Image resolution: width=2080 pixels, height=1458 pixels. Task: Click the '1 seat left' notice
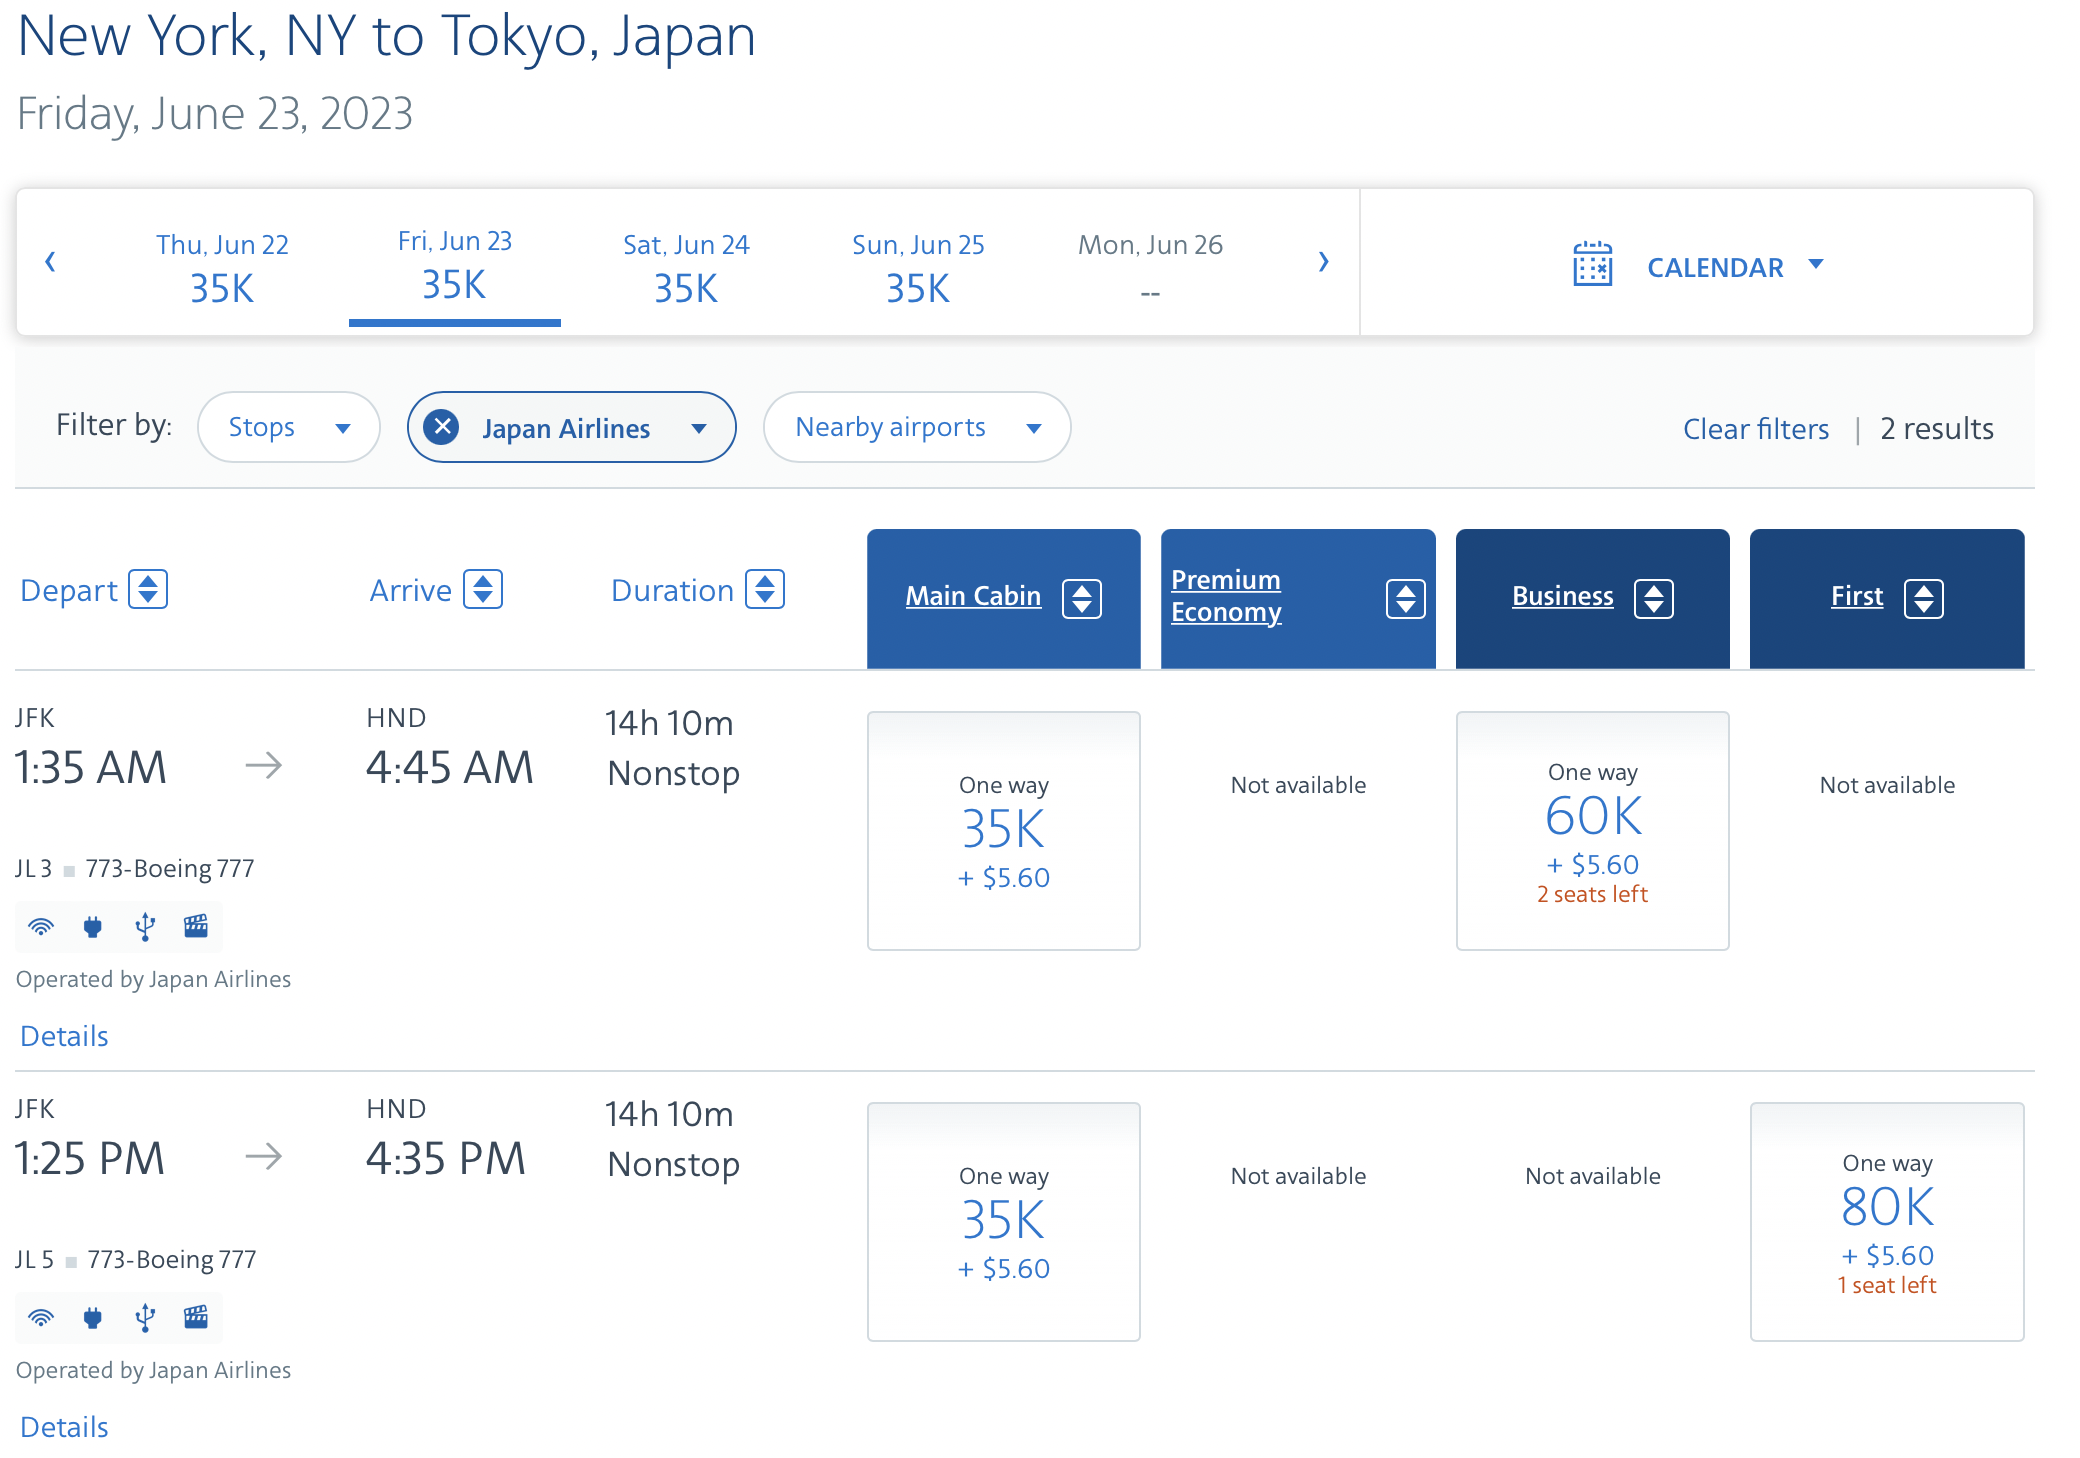1887,1285
